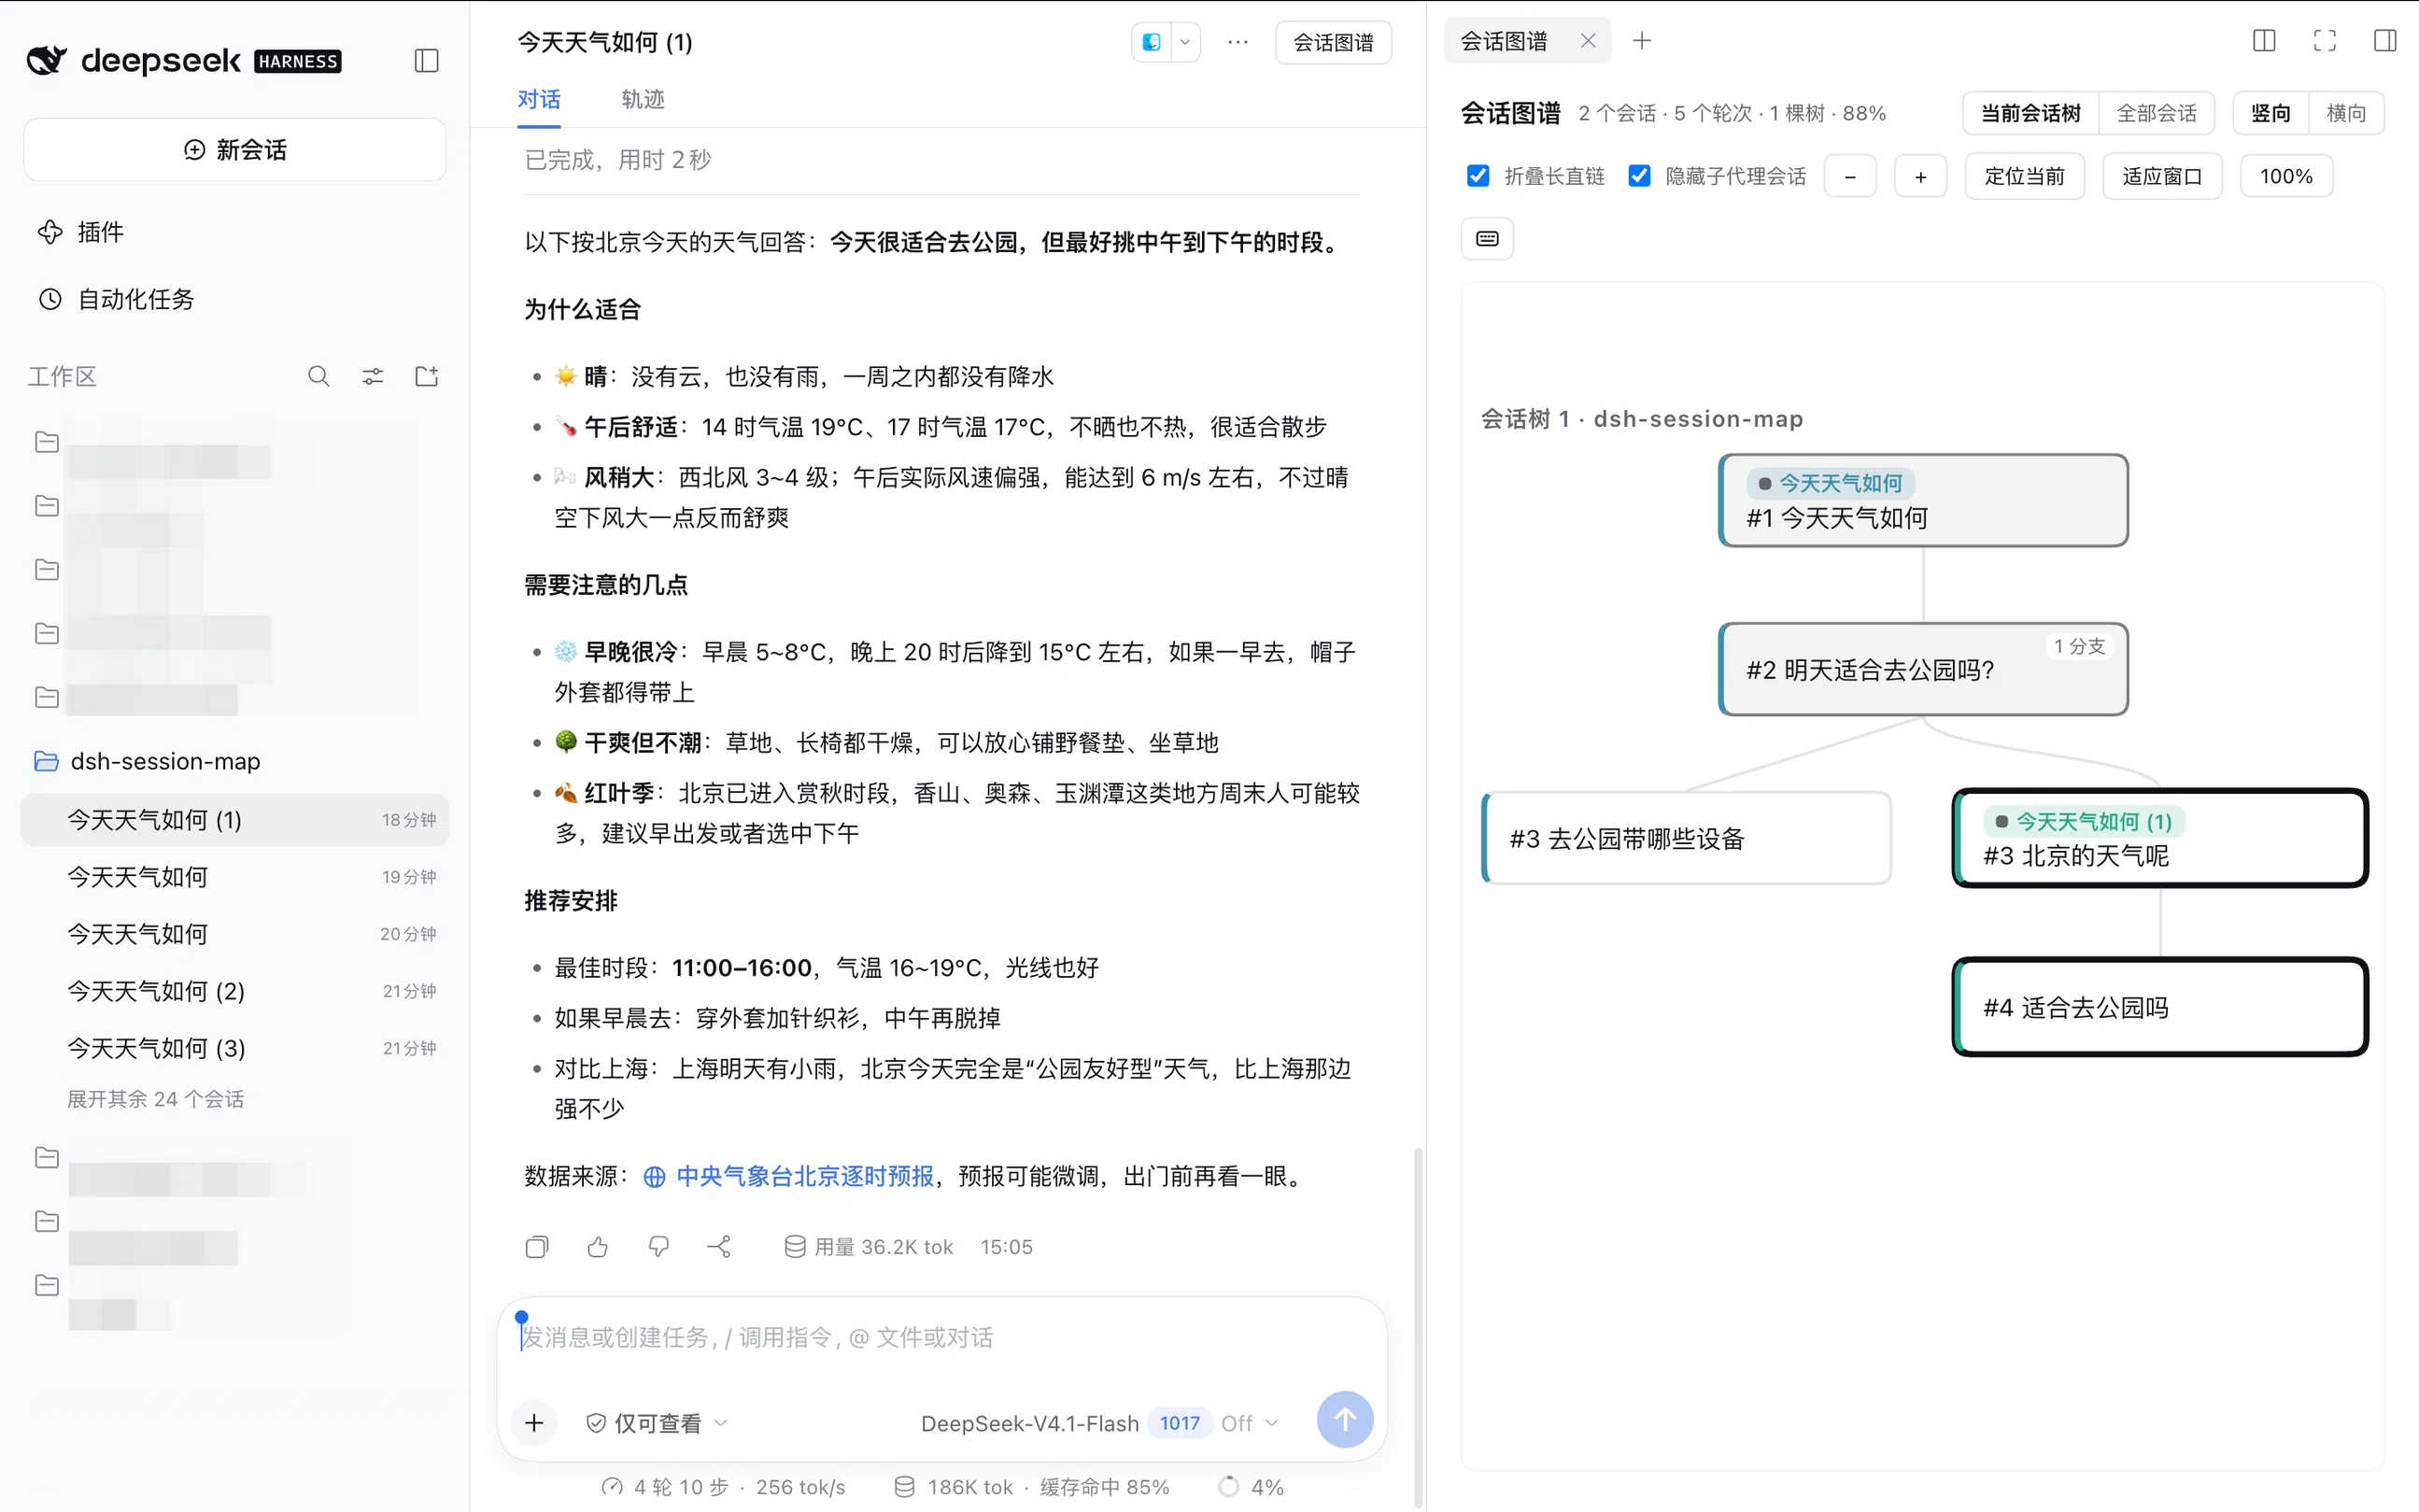Copy the response with copy icon
This screenshot has height=1512, width=2419.
537,1247
